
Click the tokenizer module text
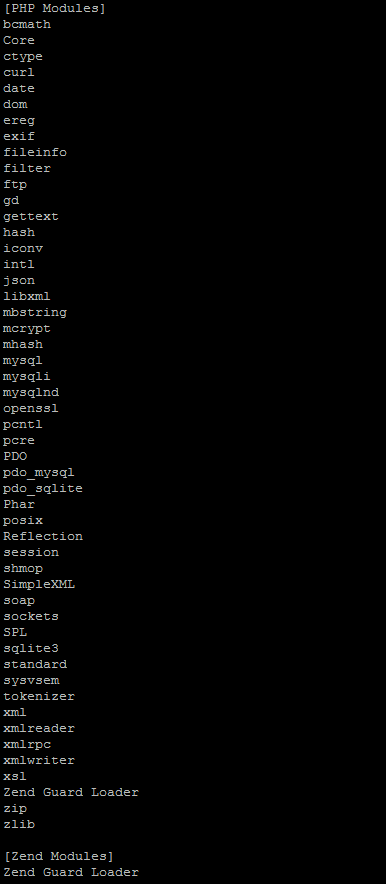click(38, 696)
